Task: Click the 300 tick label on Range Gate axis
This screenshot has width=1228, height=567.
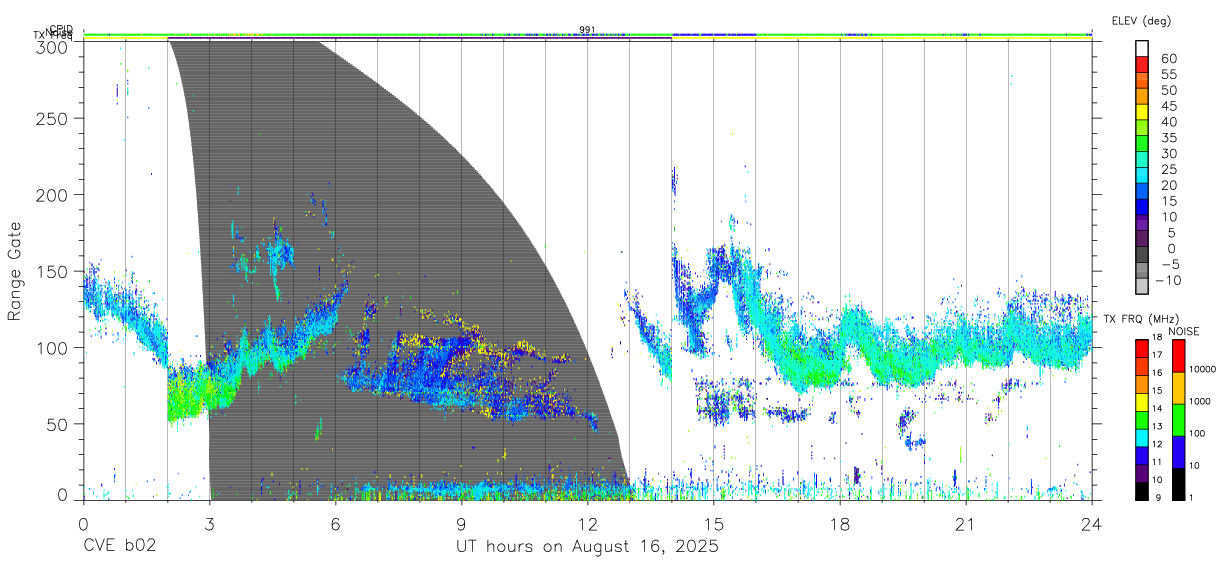Action: 52,46
